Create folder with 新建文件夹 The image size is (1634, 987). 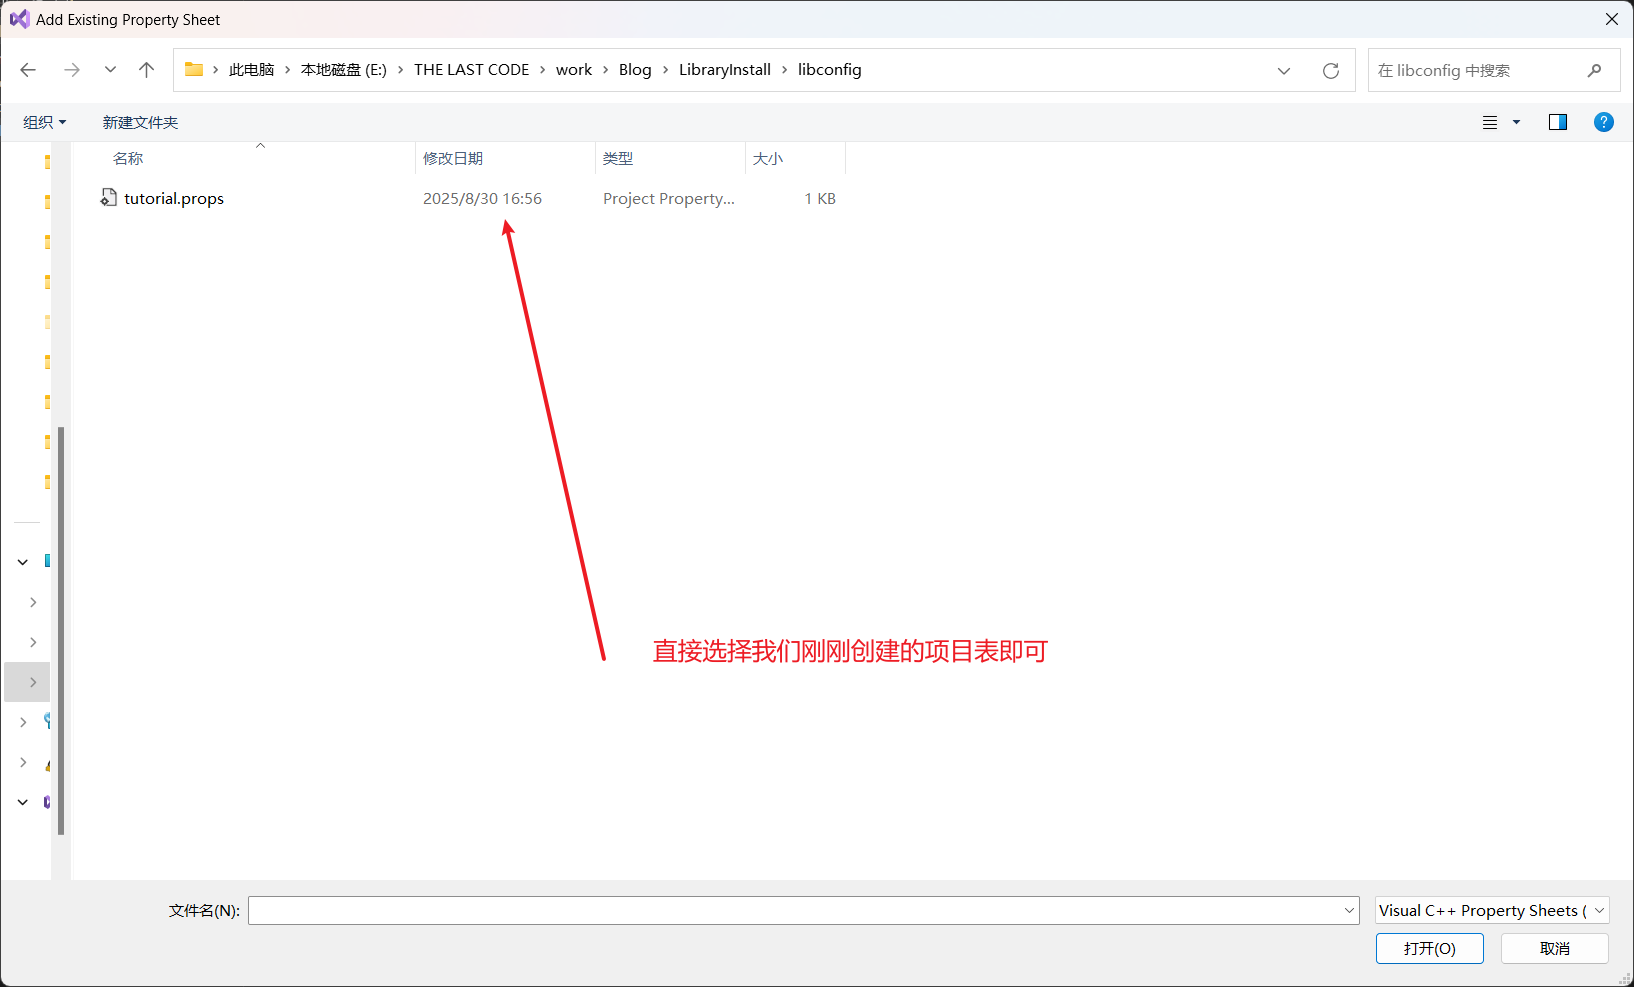(x=140, y=122)
